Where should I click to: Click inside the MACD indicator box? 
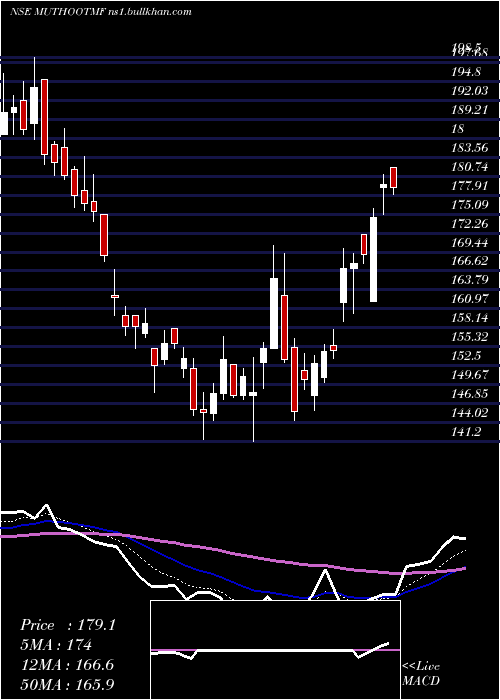click(x=275, y=650)
